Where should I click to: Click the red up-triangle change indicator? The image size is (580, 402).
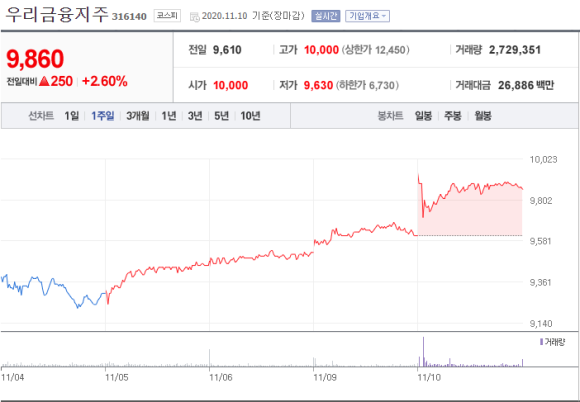[x=44, y=81]
